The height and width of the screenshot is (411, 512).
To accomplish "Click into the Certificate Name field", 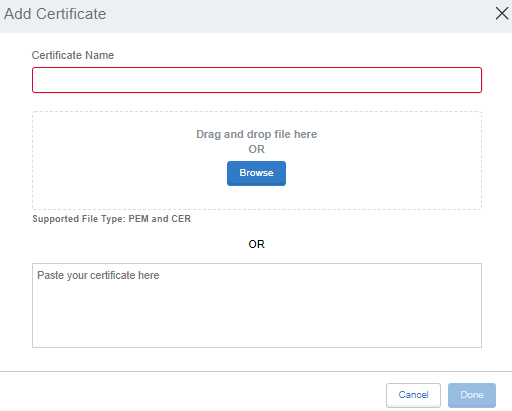I will click(x=257, y=80).
